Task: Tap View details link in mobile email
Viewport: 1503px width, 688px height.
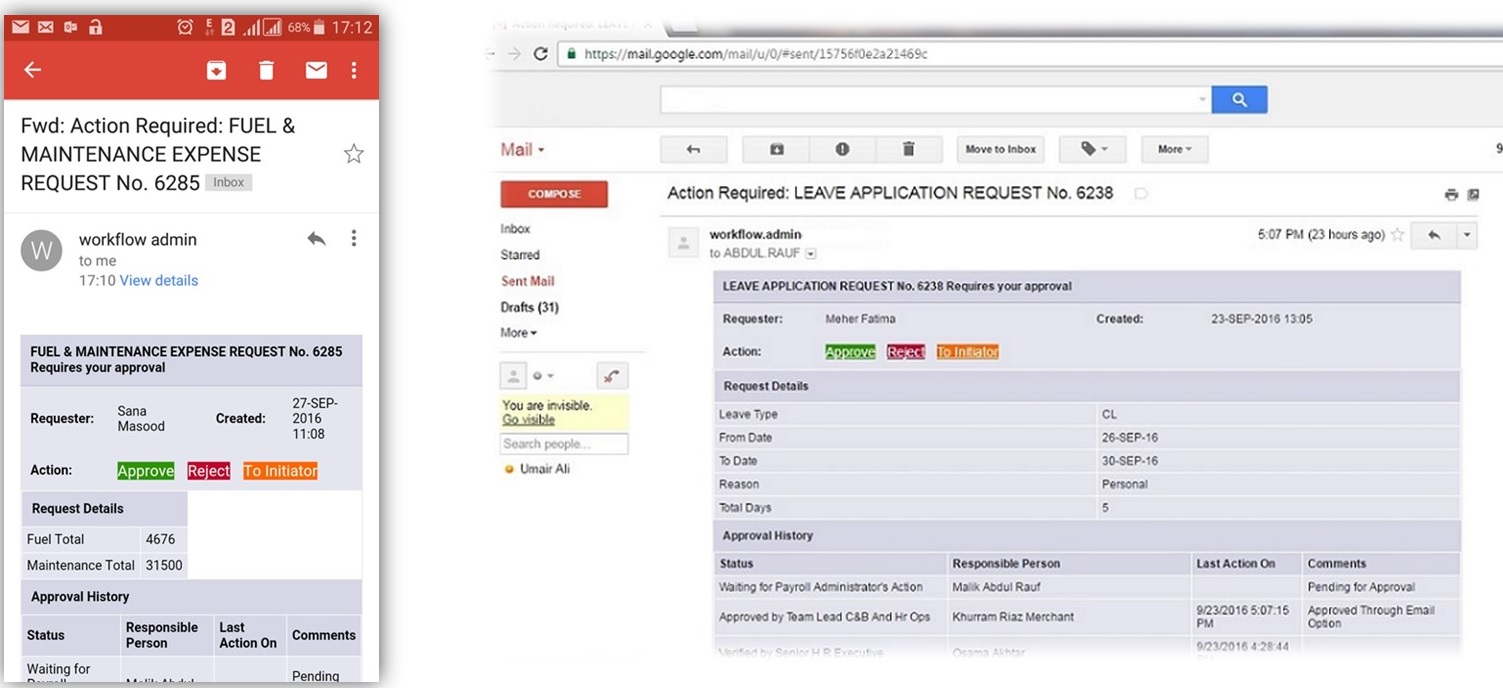Action: (x=159, y=281)
